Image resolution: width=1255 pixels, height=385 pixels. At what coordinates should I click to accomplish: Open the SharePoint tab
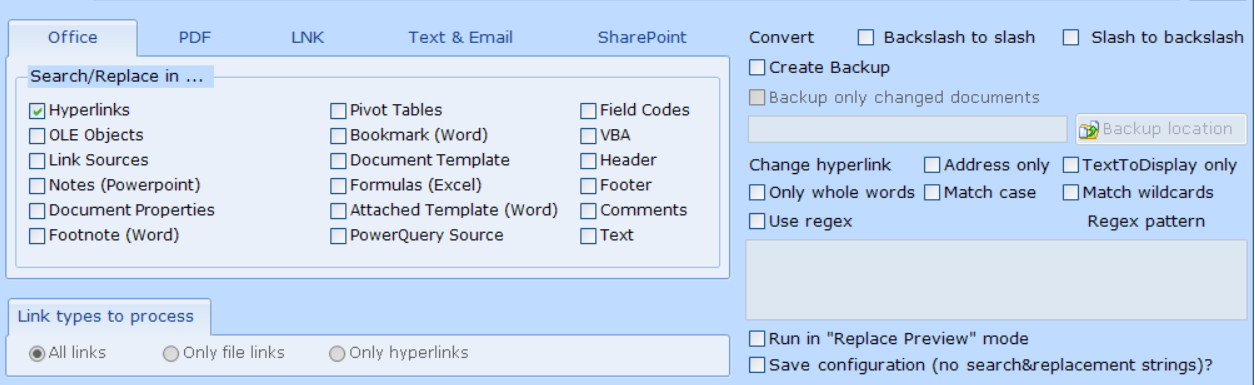tap(642, 38)
